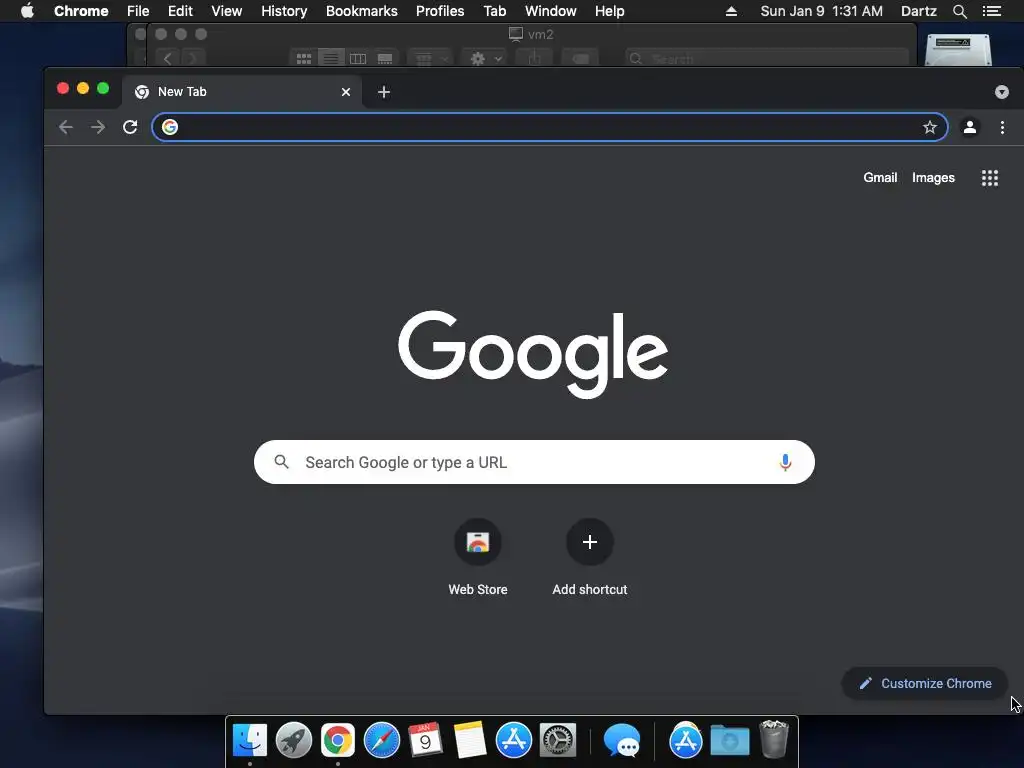
Task: Open the Messages chat bubble in dock
Action: [x=622, y=741]
